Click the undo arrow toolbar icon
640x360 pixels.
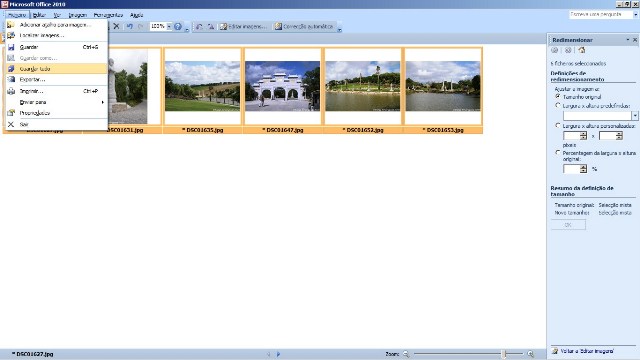pyautogui.click(x=129, y=26)
